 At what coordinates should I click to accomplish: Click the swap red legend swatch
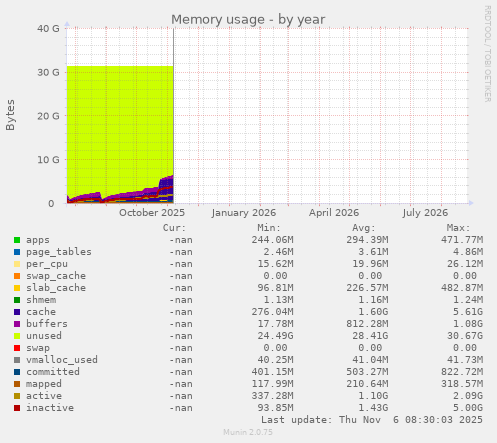coord(17,348)
